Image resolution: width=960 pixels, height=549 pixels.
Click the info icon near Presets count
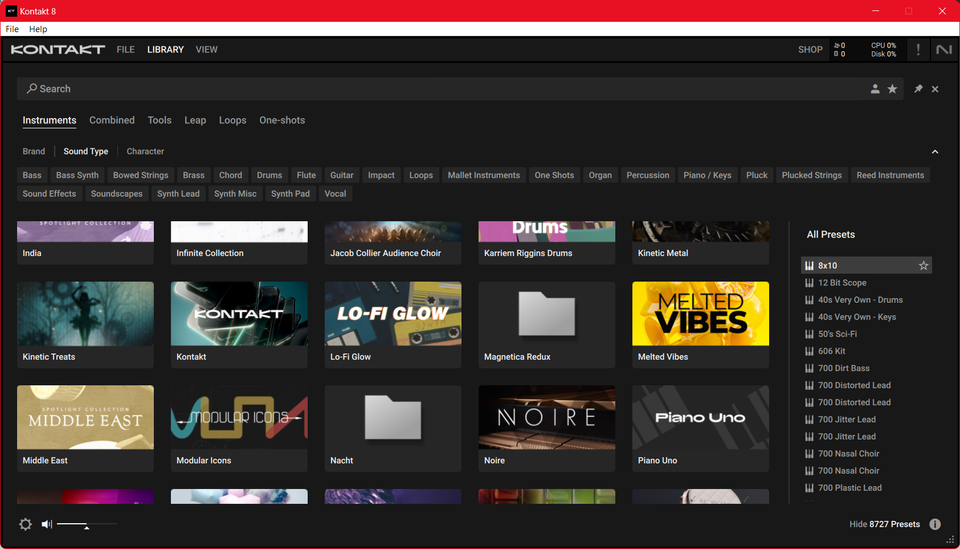[x=935, y=524]
